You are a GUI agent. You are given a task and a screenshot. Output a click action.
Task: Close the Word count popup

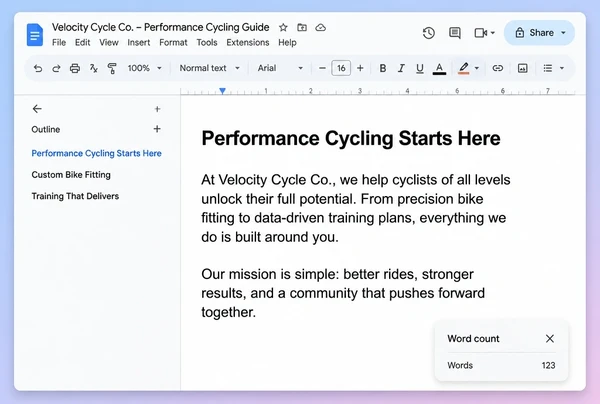point(550,339)
